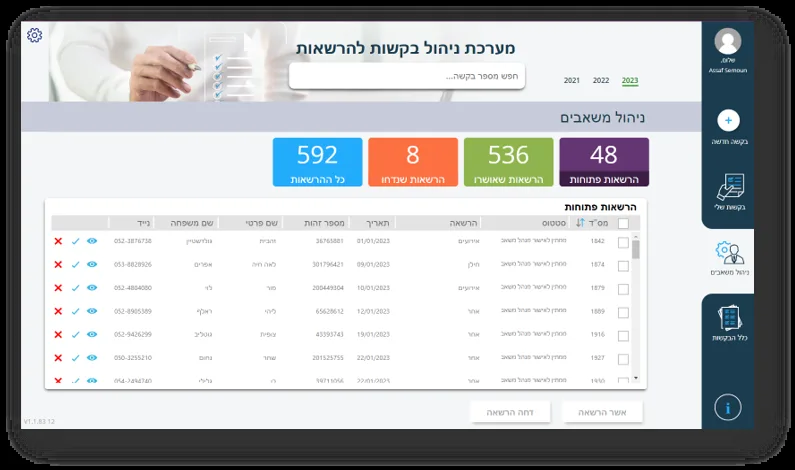Image resolution: width=795 pixels, height=470 pixels.
Task: Check the checkbox for request 1874
Action: tap(624, 266)
